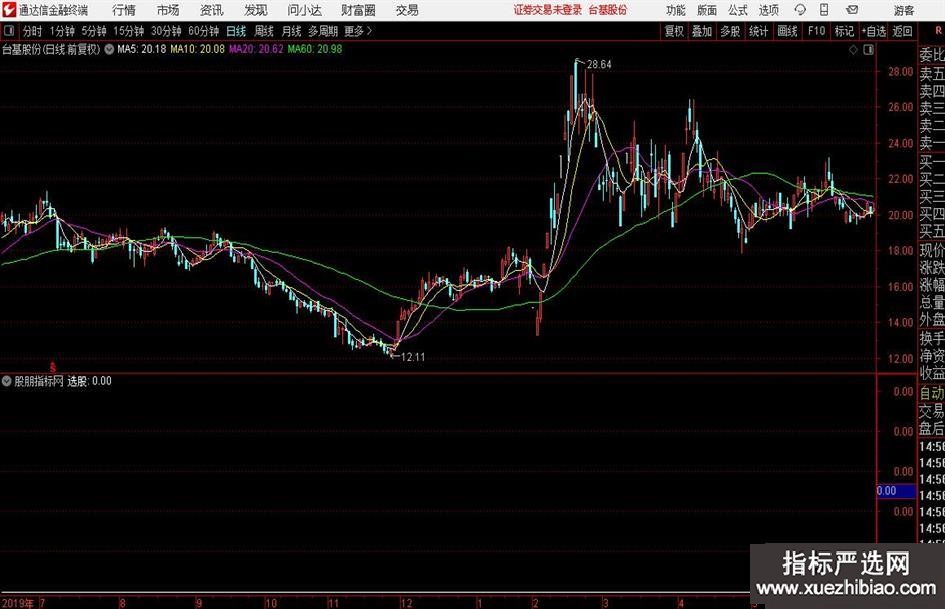Viewport: 945px width, 609px height.
Task: Click the 28.64 high price label
Action: tap(598, 65)
